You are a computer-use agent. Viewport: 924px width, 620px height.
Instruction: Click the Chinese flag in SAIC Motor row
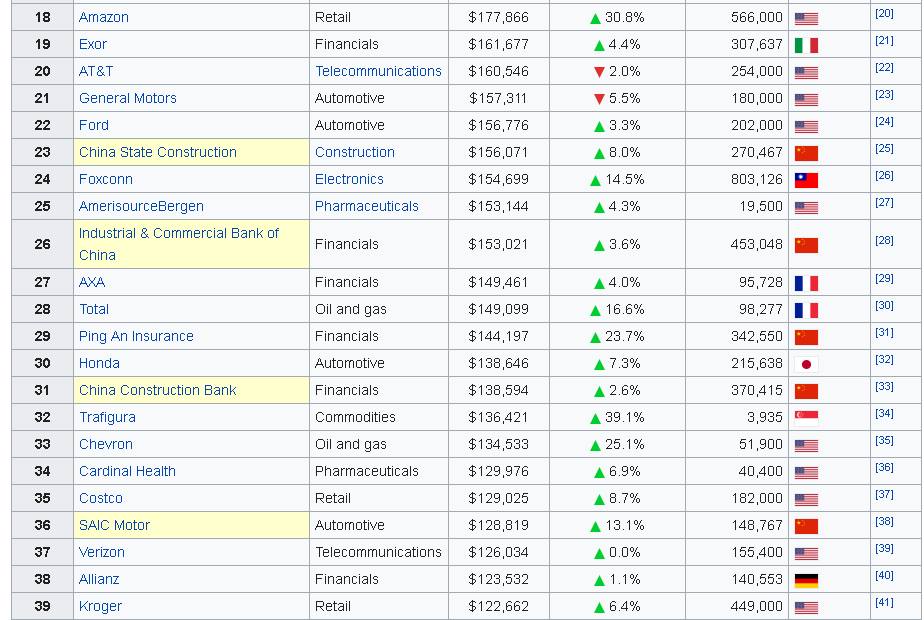click(x=806, y=526)
